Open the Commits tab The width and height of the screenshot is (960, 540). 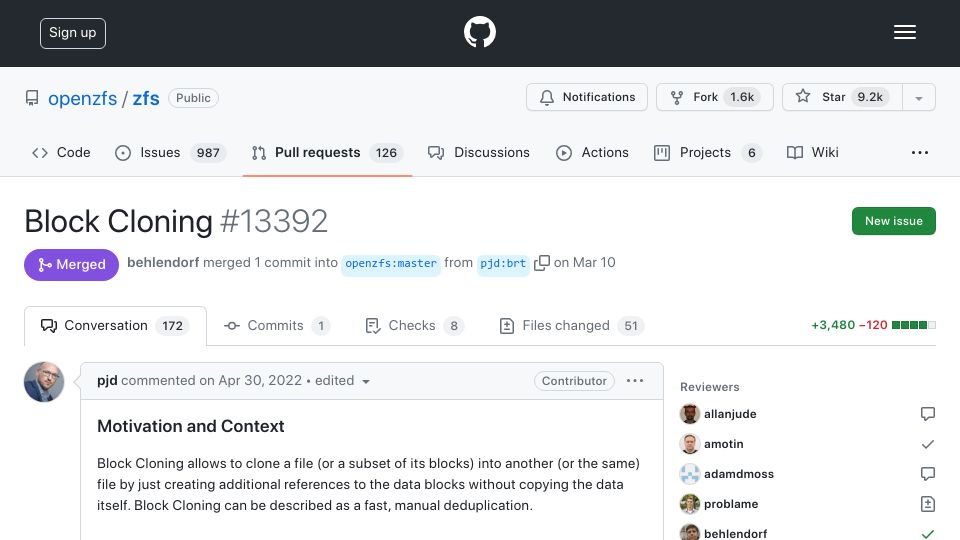(x=277, y=326)
